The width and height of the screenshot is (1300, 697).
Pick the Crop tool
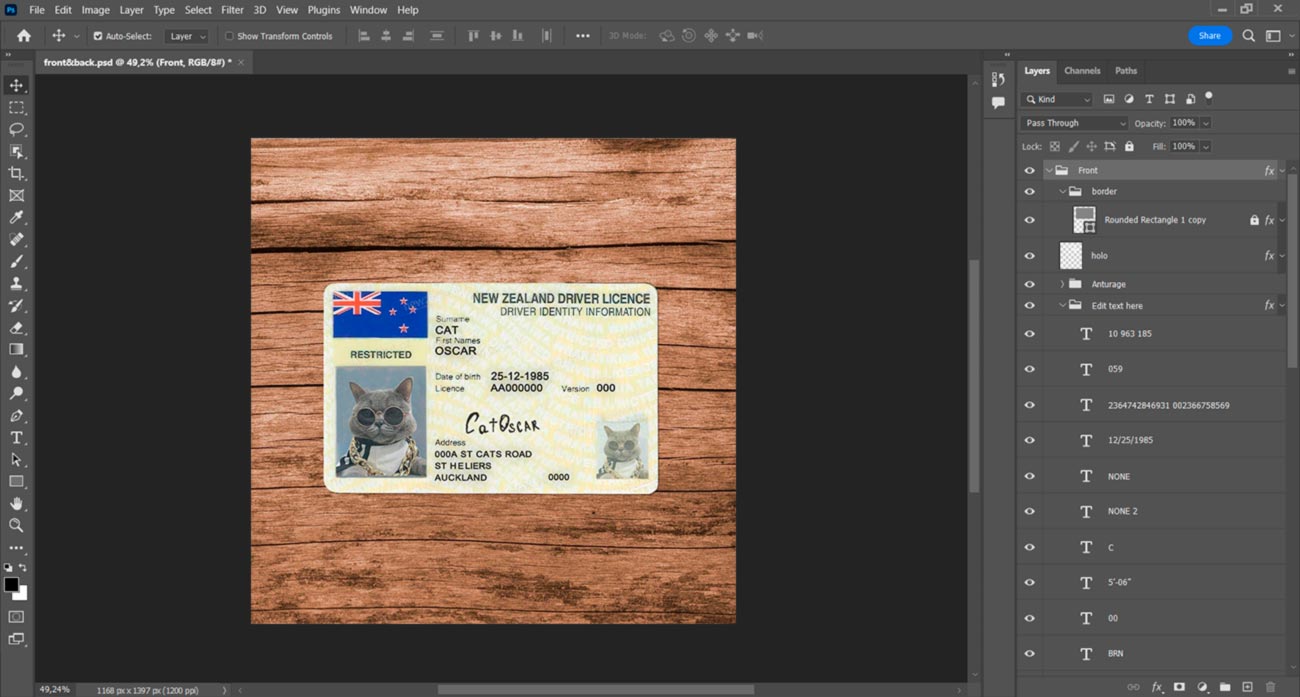pos(16,174)
